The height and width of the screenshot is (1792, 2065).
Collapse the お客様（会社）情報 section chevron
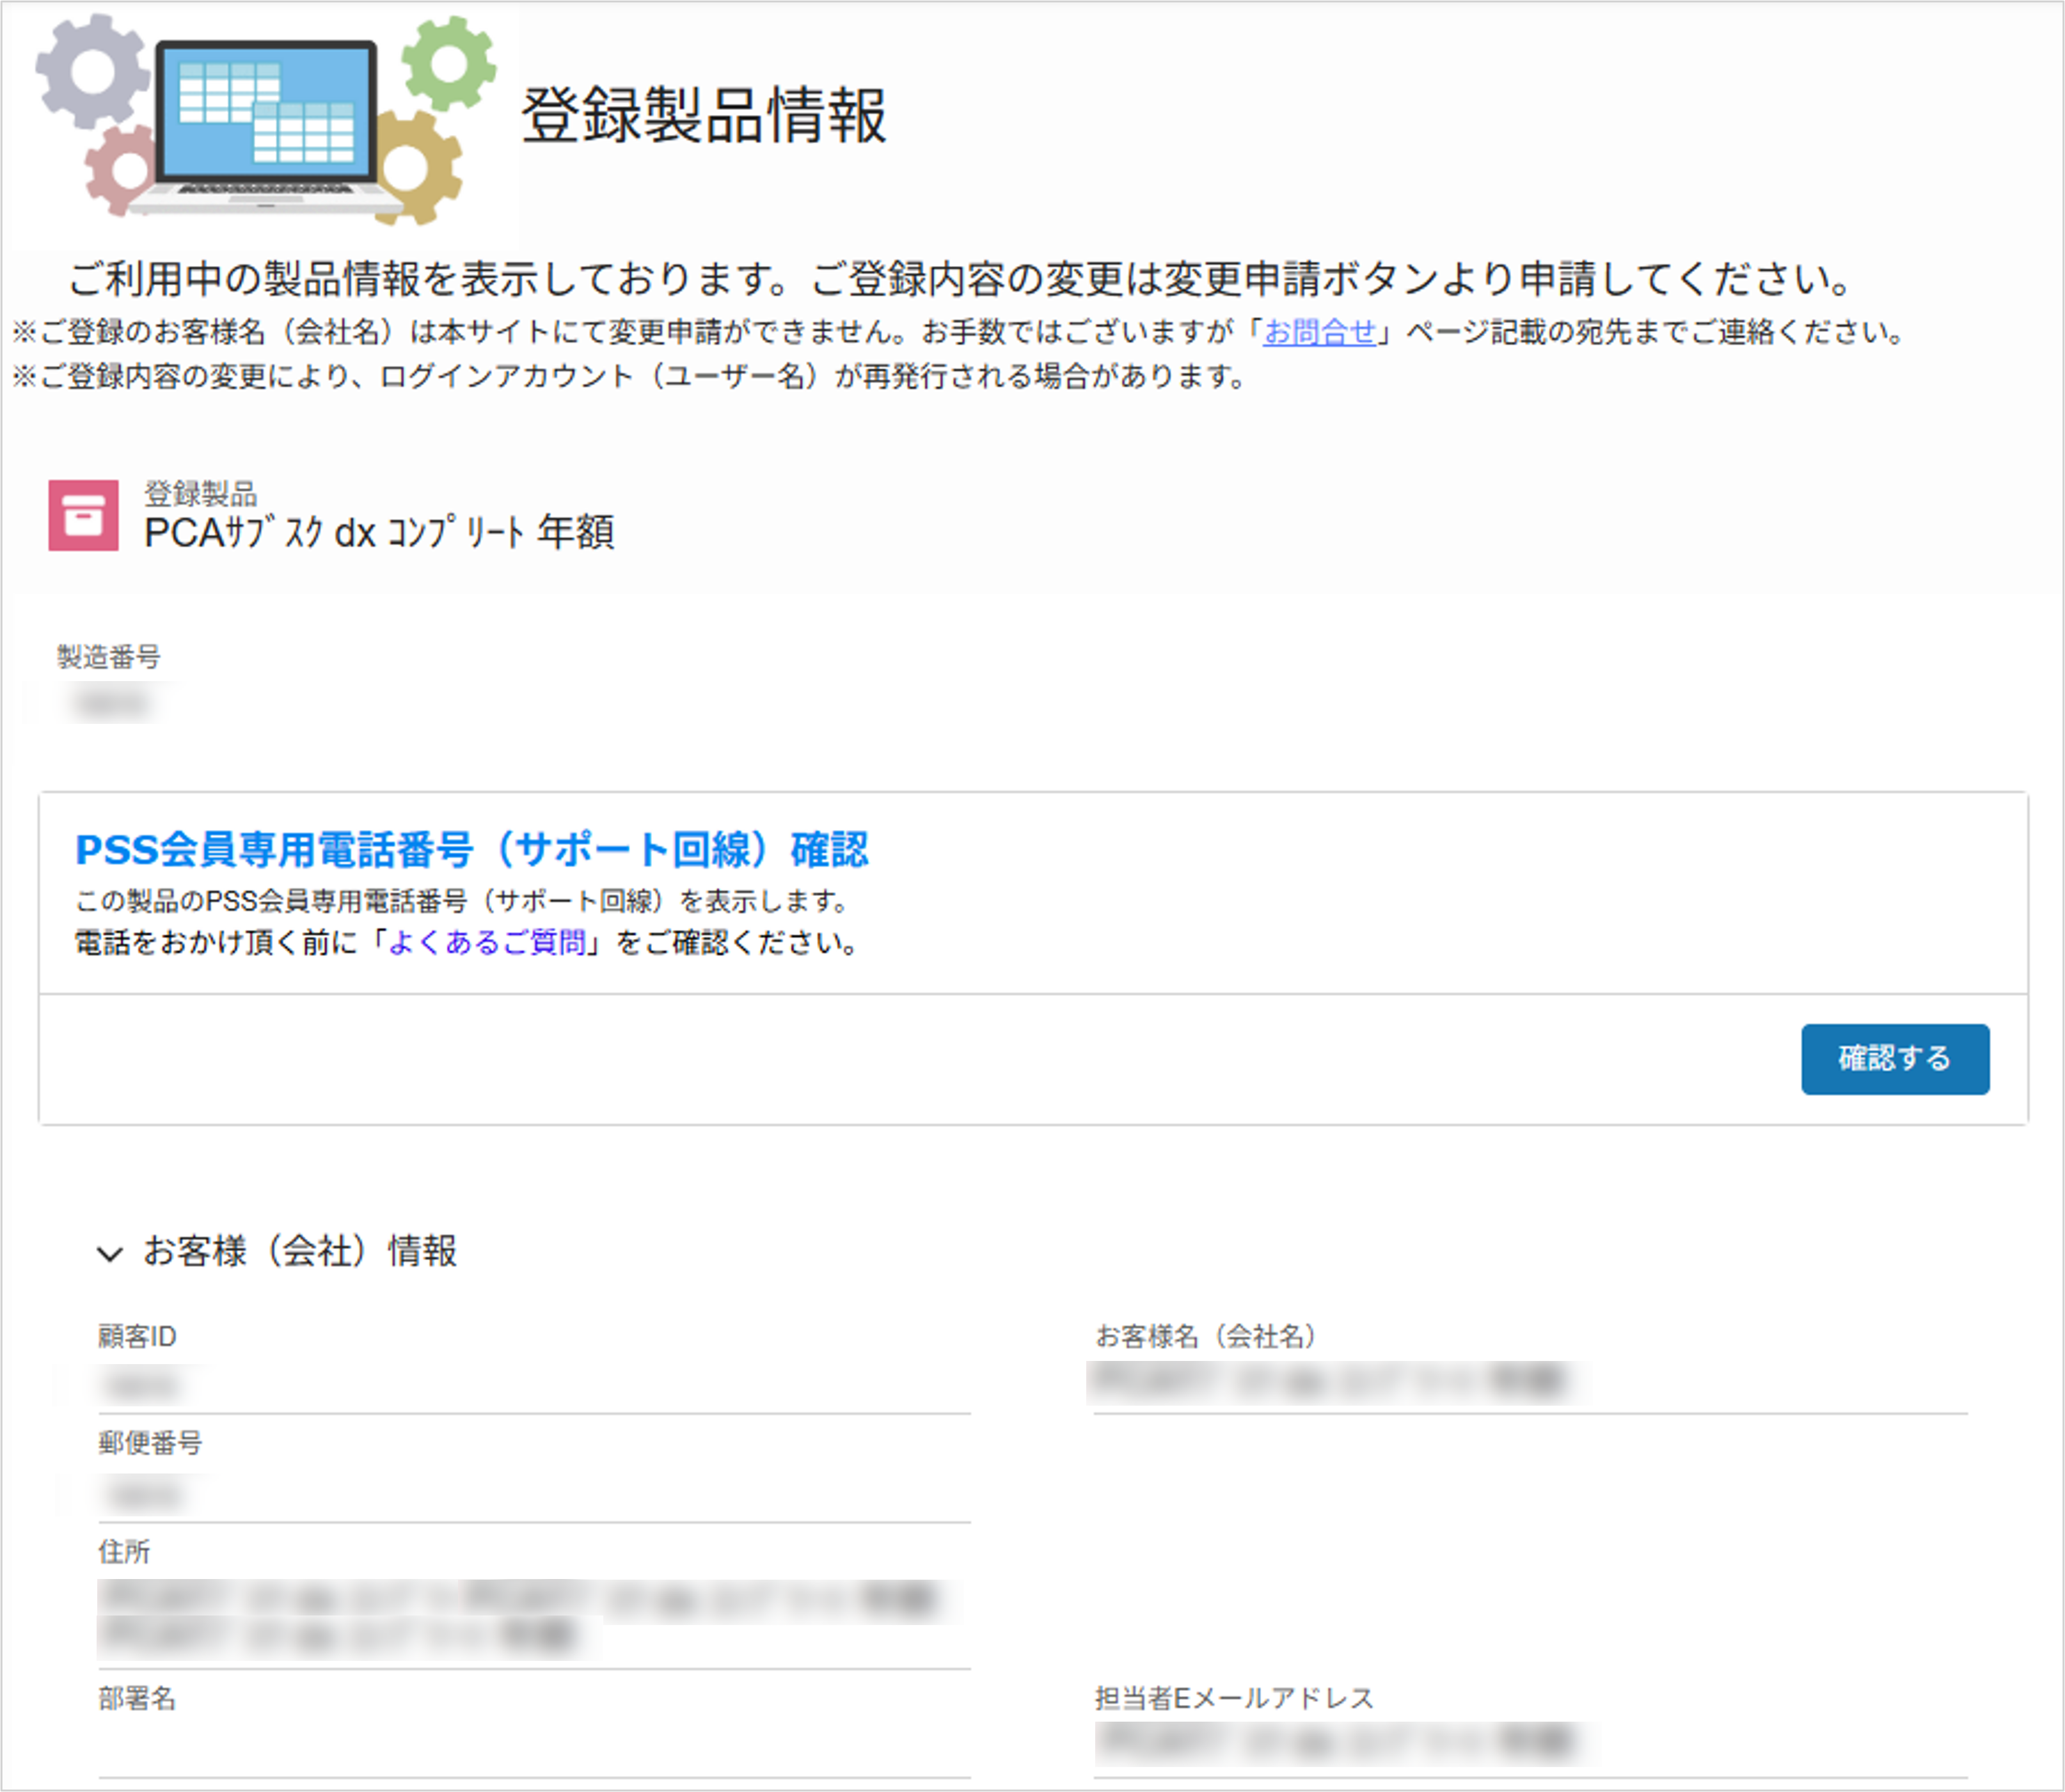point(109,1254)
